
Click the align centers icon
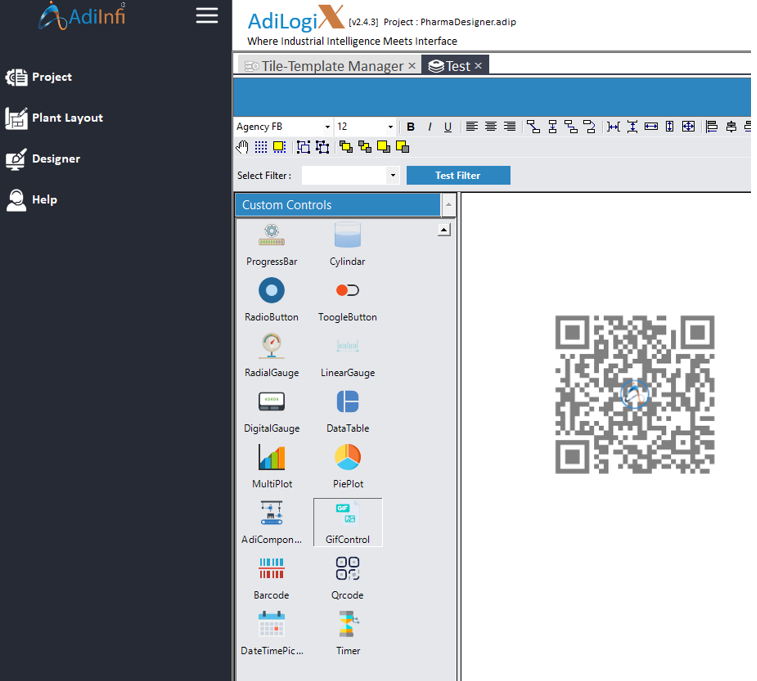point(731,126)
